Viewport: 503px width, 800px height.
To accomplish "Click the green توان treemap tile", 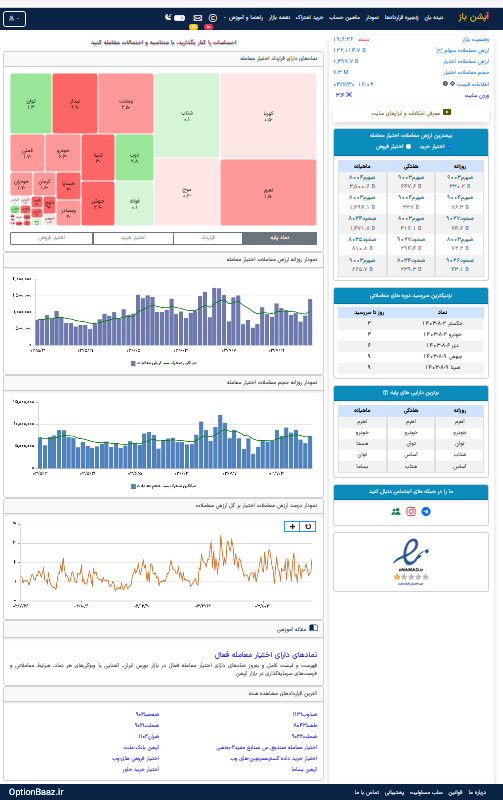I will pyautogui.click(x=31, y=104).
